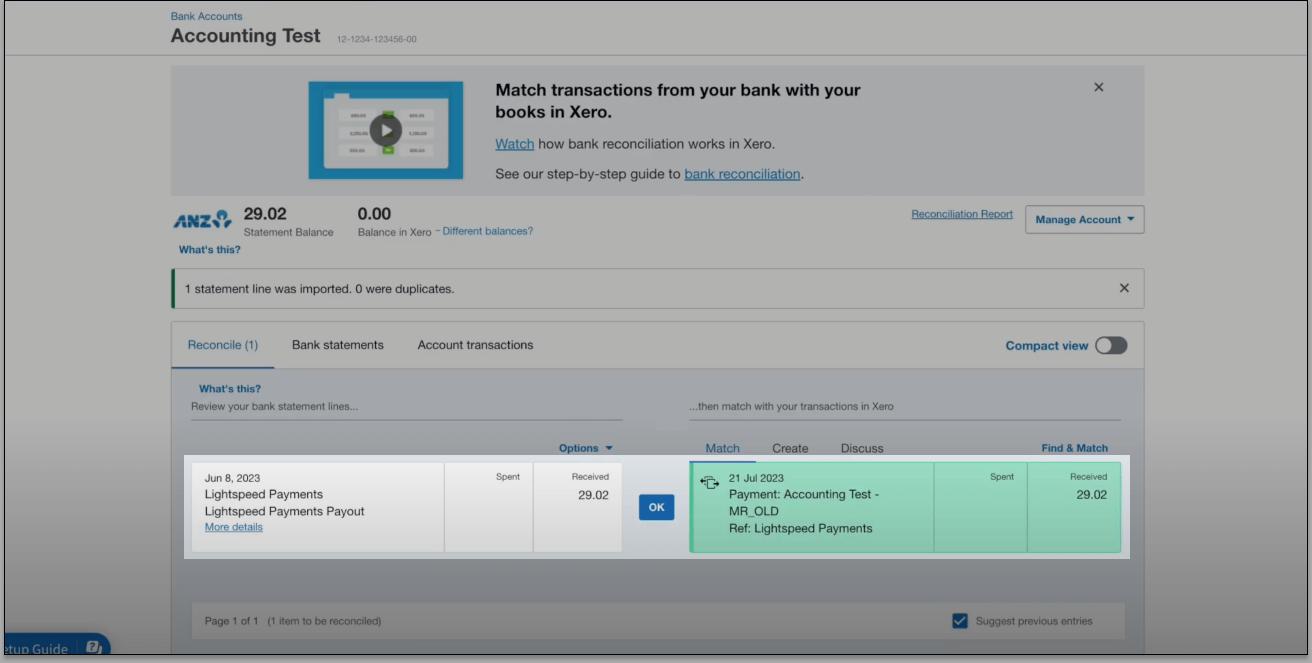Click the ANZ bank logo
The image size is (1312, 663).
point(203,220)
